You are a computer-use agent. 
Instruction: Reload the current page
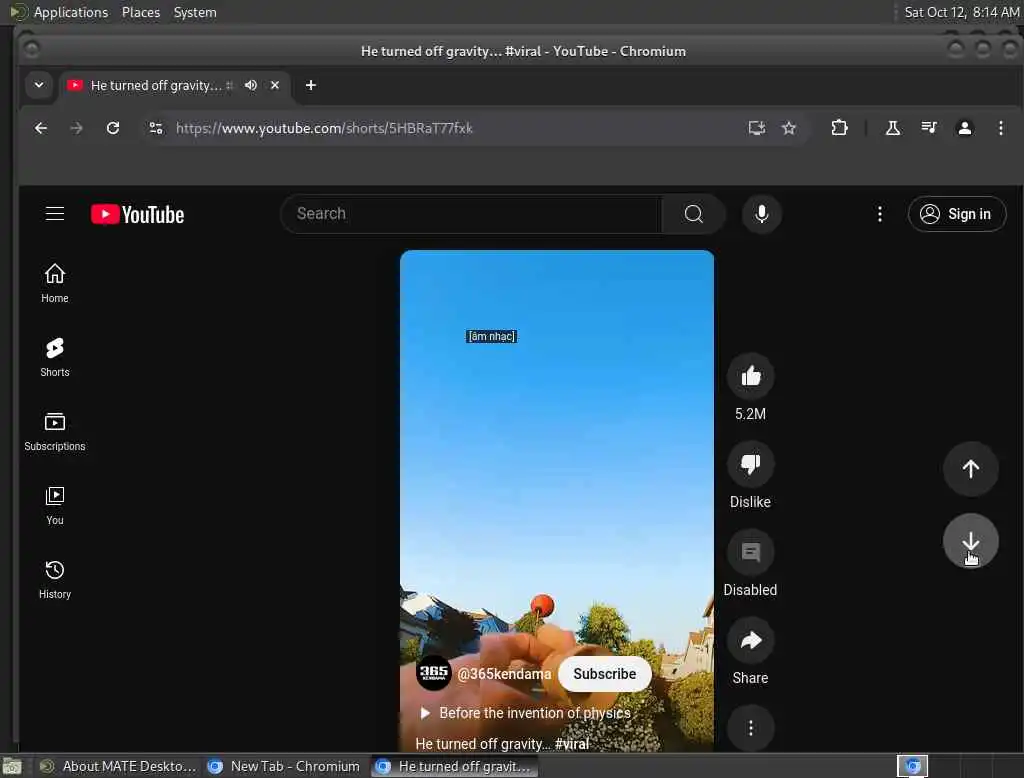(113, 128)
